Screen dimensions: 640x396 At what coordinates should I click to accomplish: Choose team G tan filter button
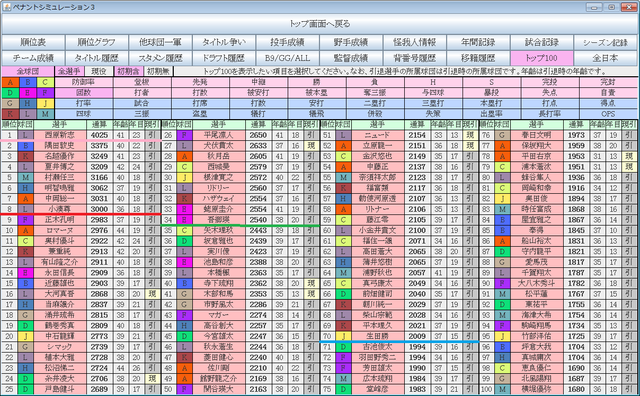coord(10,103)
